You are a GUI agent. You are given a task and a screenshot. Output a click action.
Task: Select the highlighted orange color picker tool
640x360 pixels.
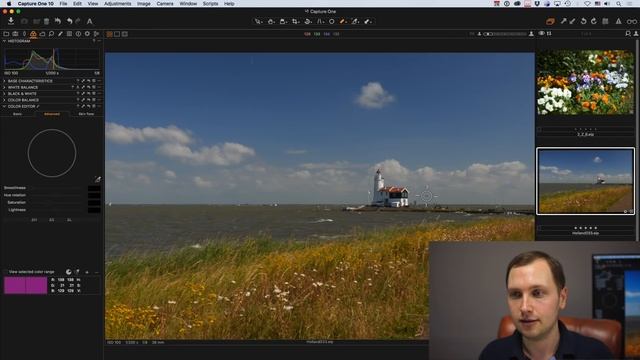coord(343,21)
